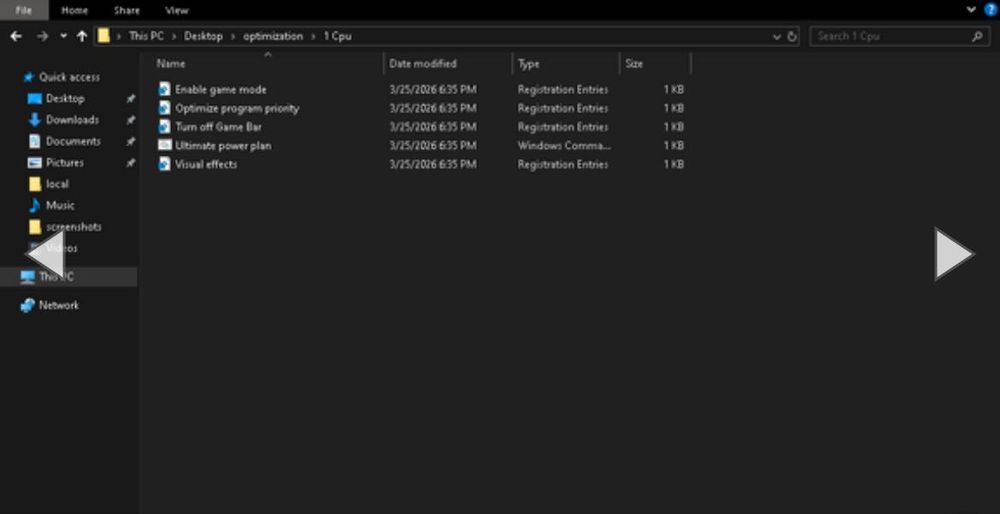Navigate to Desktop in breadcrumb path
This screenshot has width=1000, height=514.
[203, 36]
